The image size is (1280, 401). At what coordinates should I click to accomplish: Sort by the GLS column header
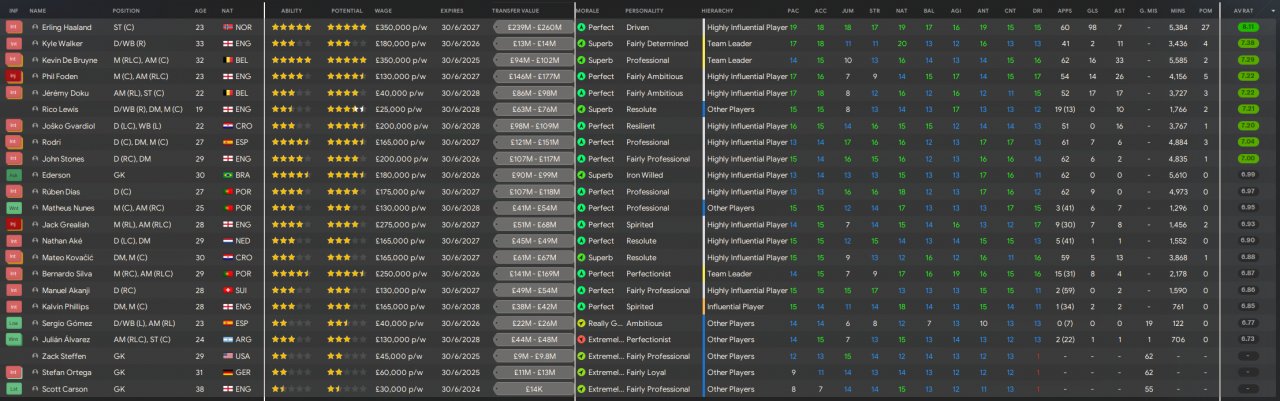1093,10
